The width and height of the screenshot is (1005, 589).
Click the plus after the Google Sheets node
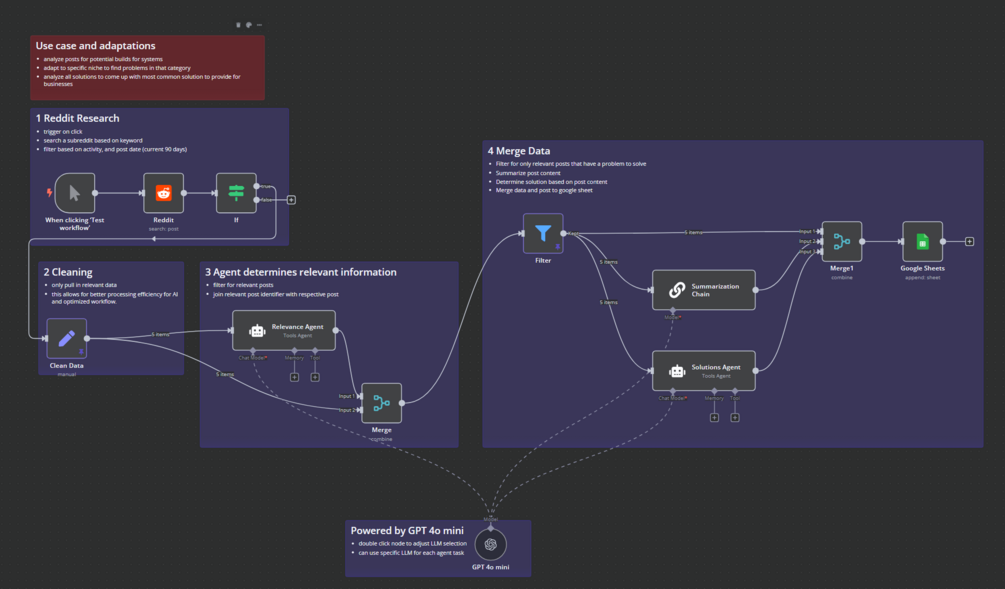[969, 242]
